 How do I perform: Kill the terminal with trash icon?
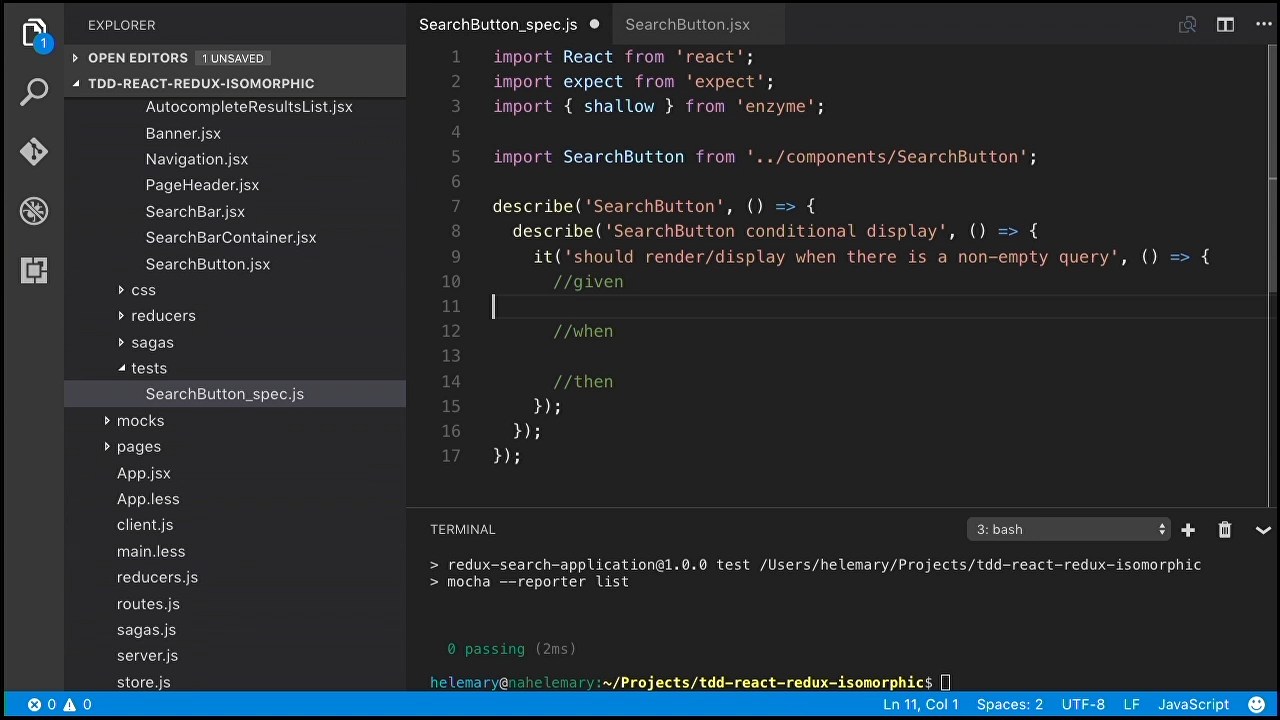coord(1225,530)
